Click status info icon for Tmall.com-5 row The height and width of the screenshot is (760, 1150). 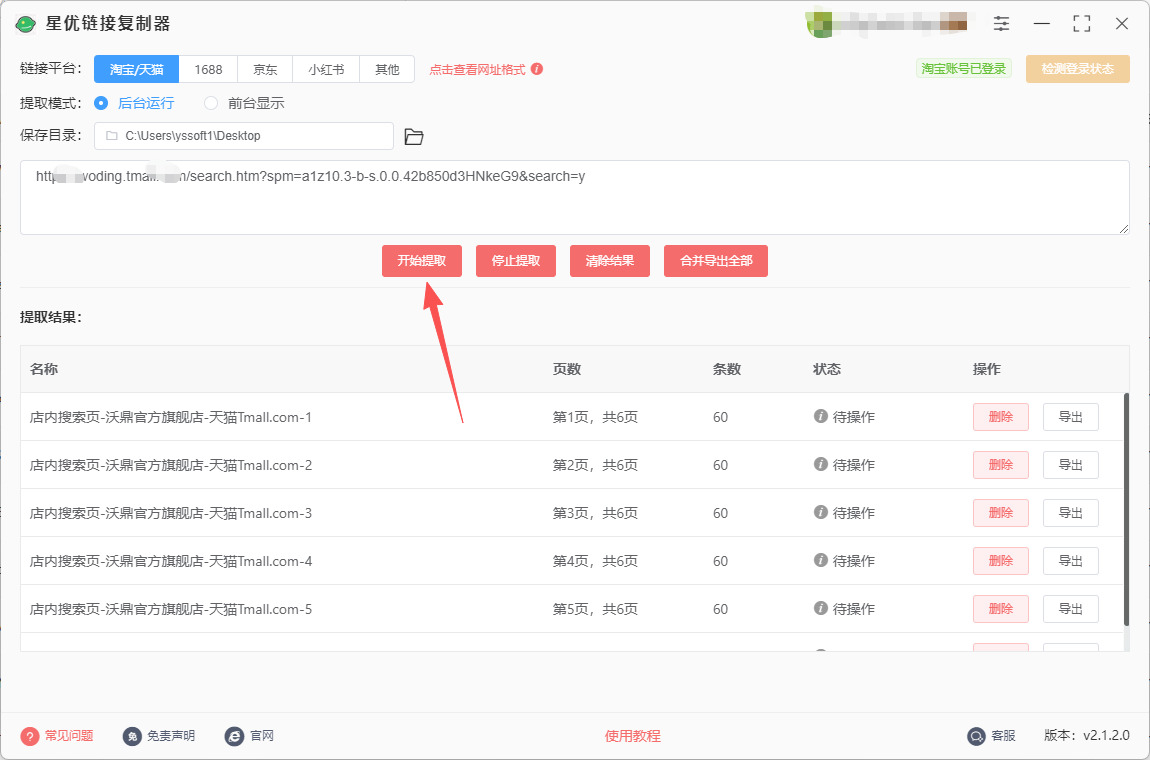pyautogui.click(x=821, y=608)
